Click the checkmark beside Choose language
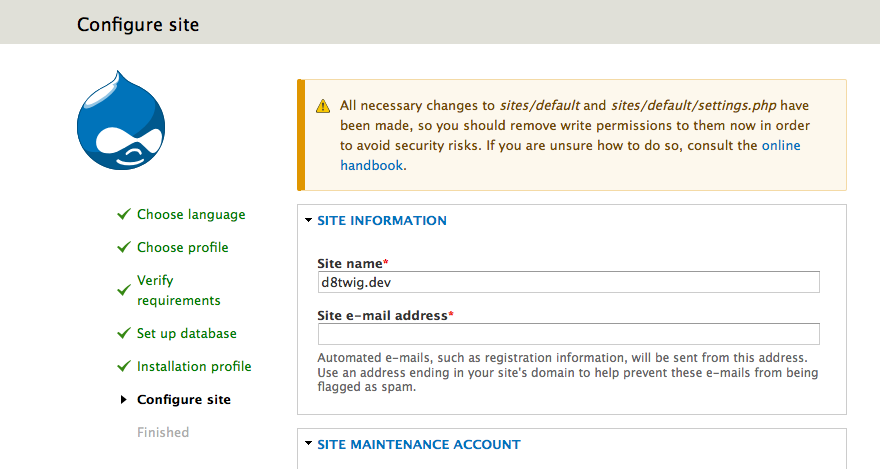The height and width of the screenshot is (469, 880). [x=123, y=214]
